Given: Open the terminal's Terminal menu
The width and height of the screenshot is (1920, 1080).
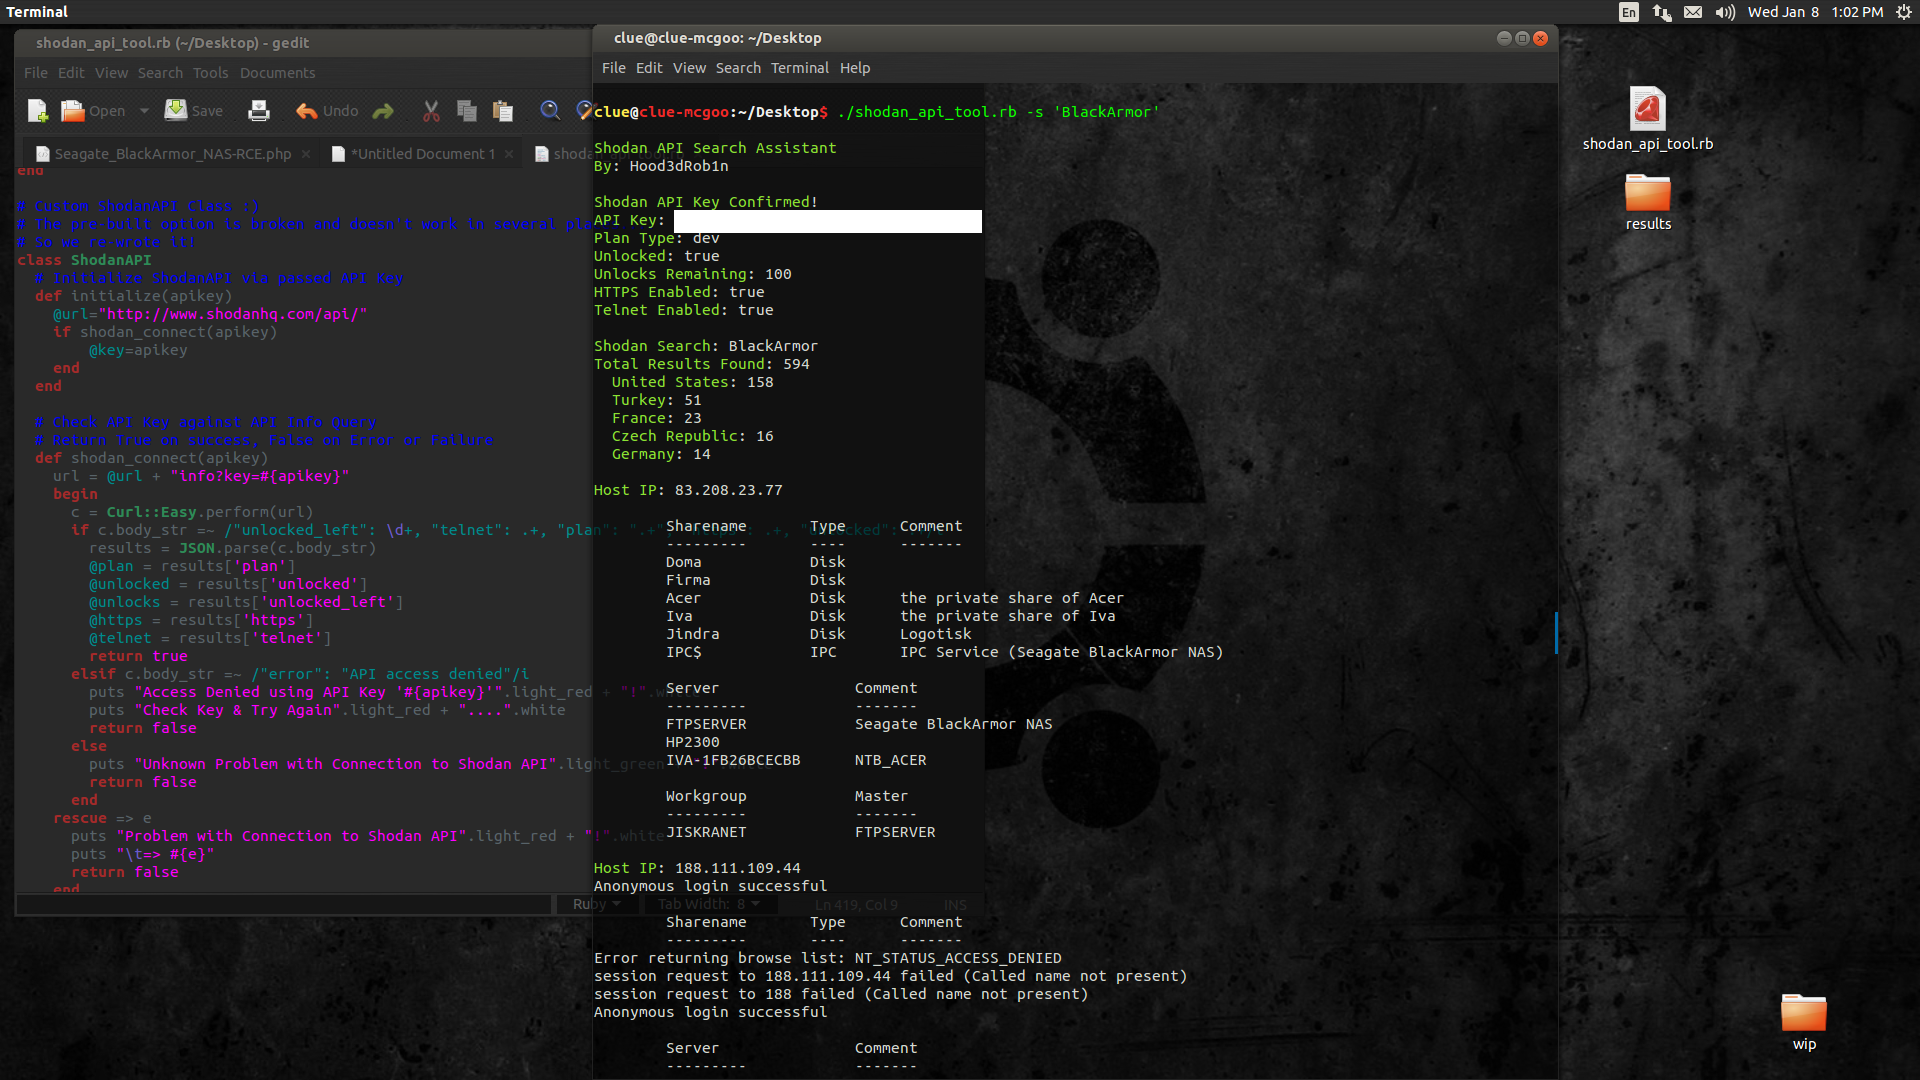Looking at the screenshot, I should tap(799, 68).
